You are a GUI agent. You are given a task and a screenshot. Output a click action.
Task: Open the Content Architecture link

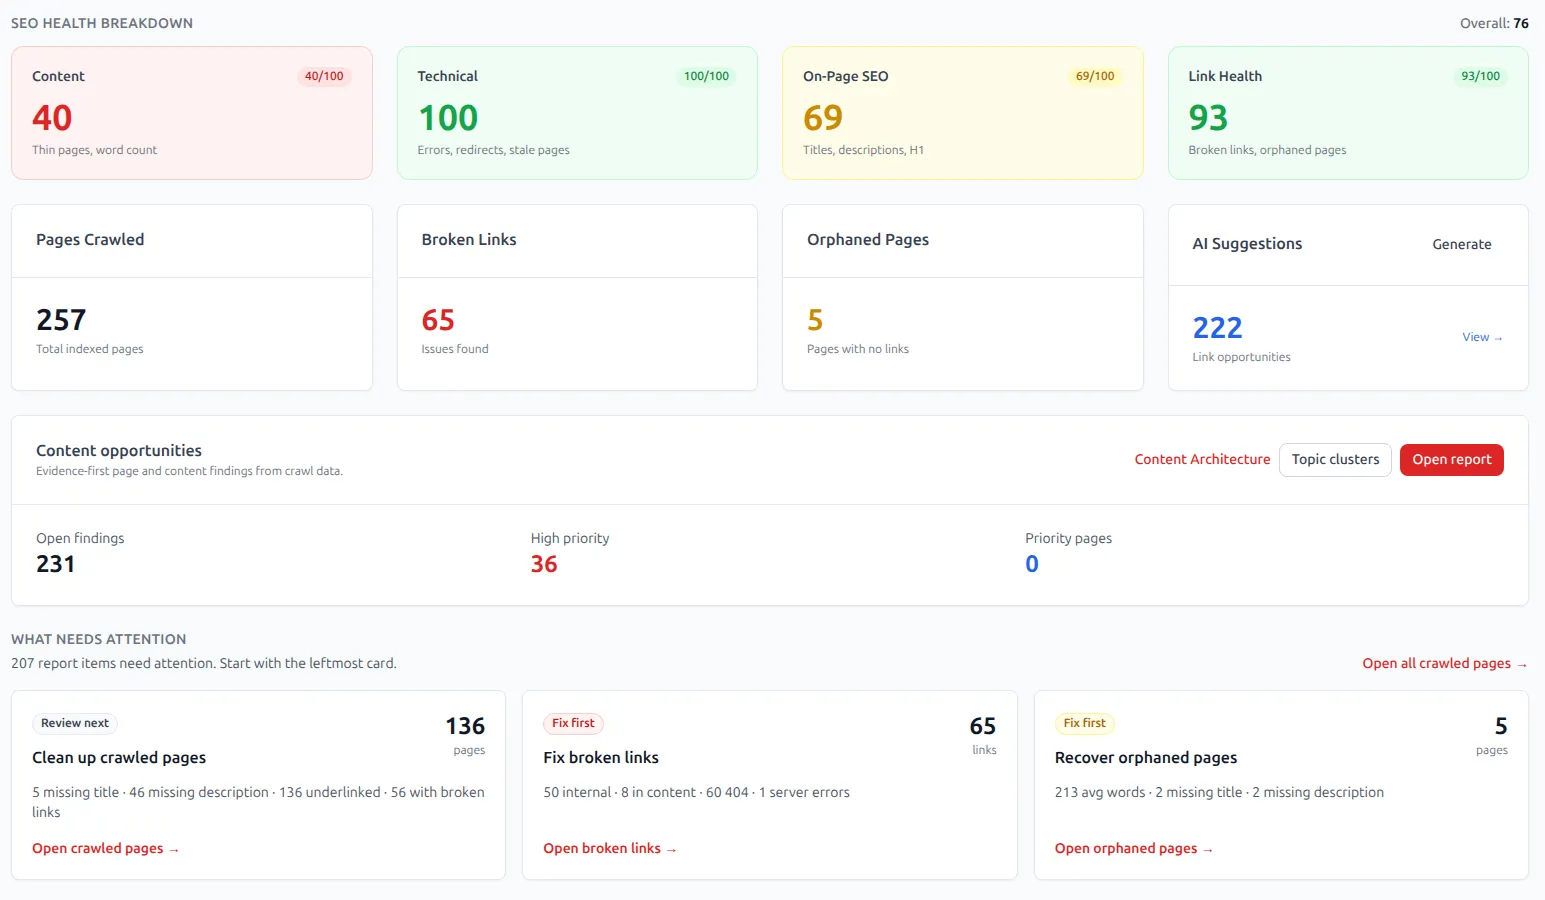pyautogui.click(x=1202, y=460)
